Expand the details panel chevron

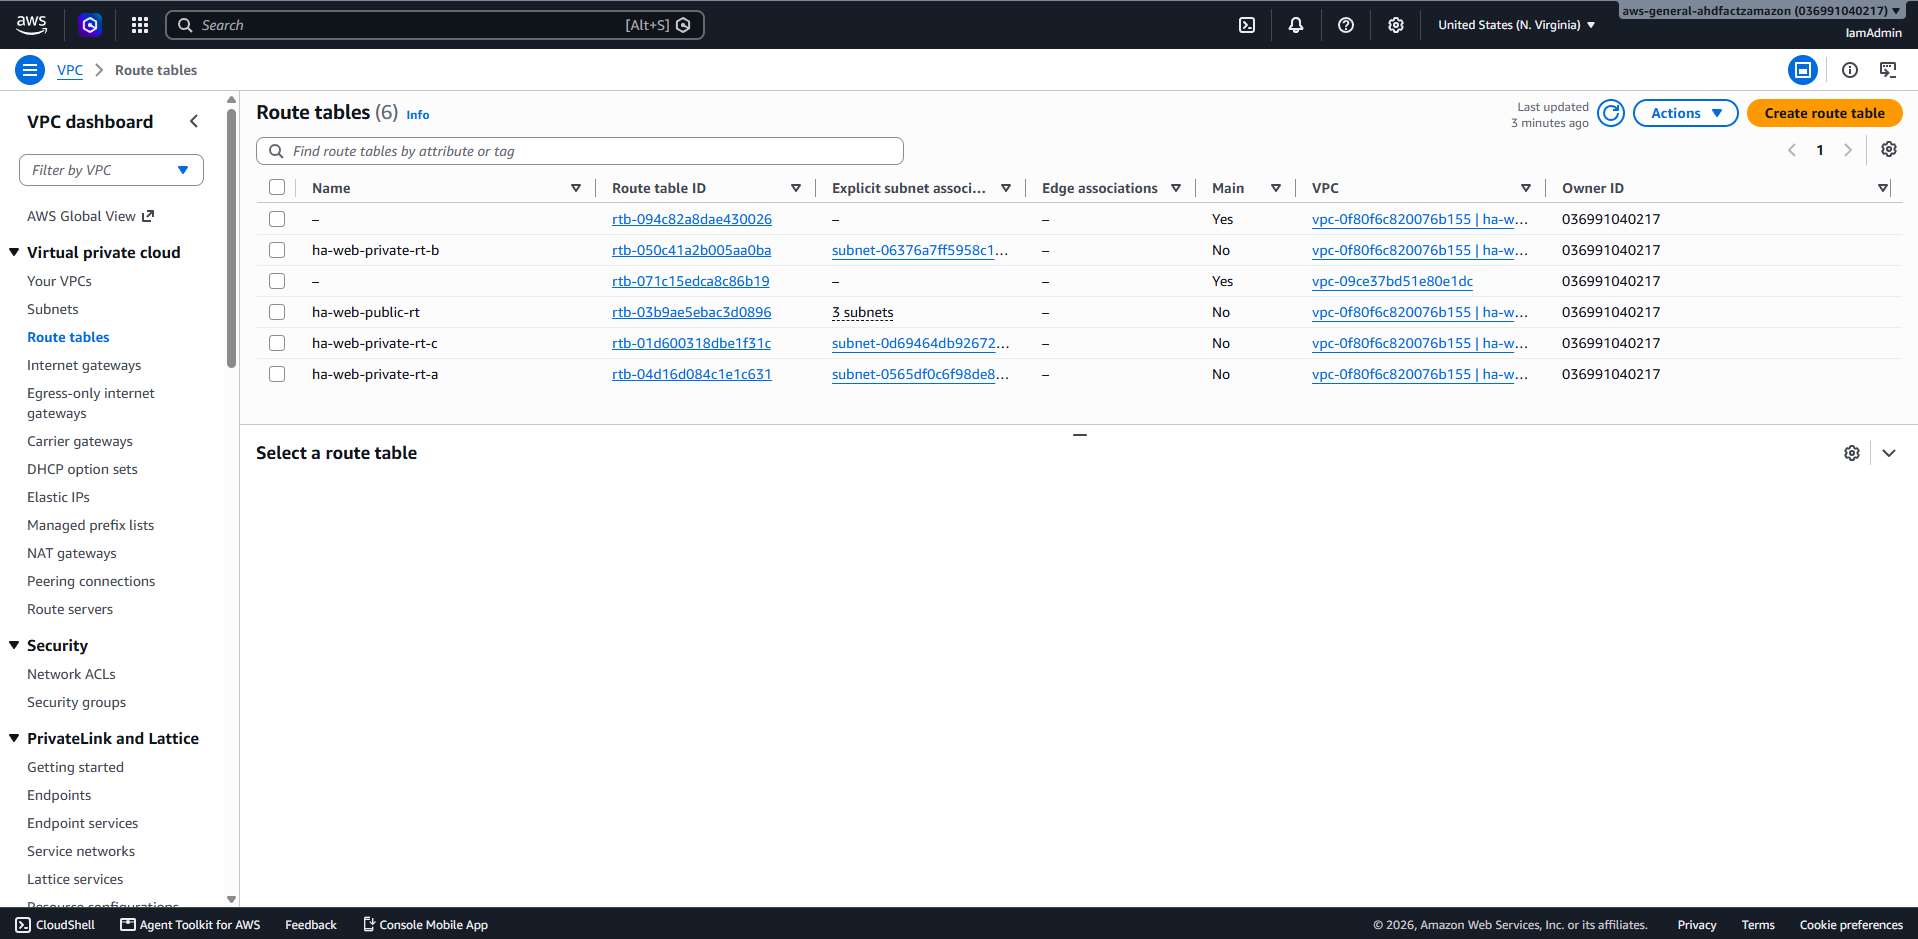1889,453
